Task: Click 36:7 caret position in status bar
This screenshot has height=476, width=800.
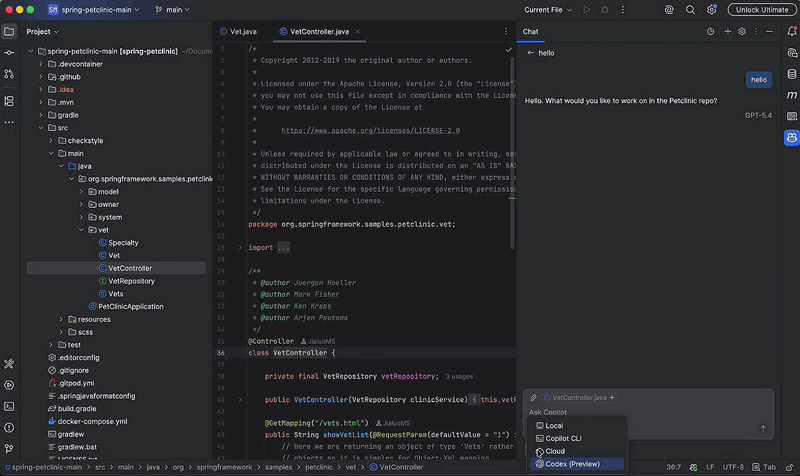Action: click(x=673, y=467)
